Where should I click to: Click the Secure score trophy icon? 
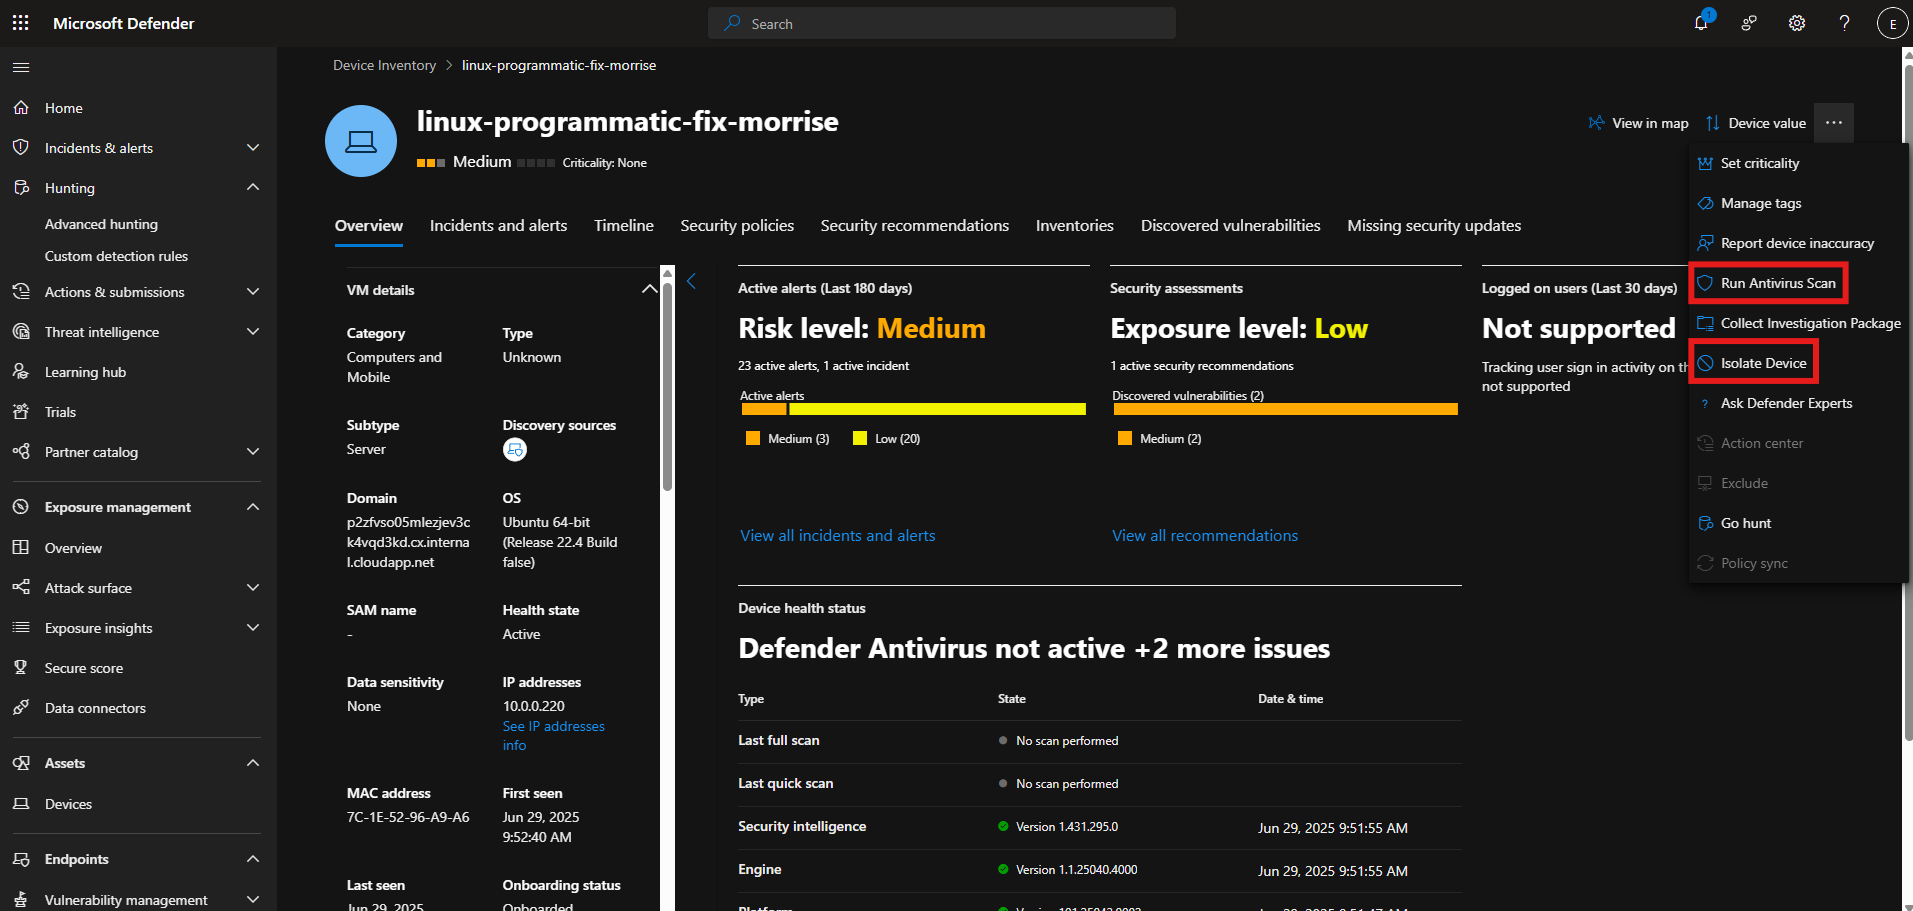point(21,667)
